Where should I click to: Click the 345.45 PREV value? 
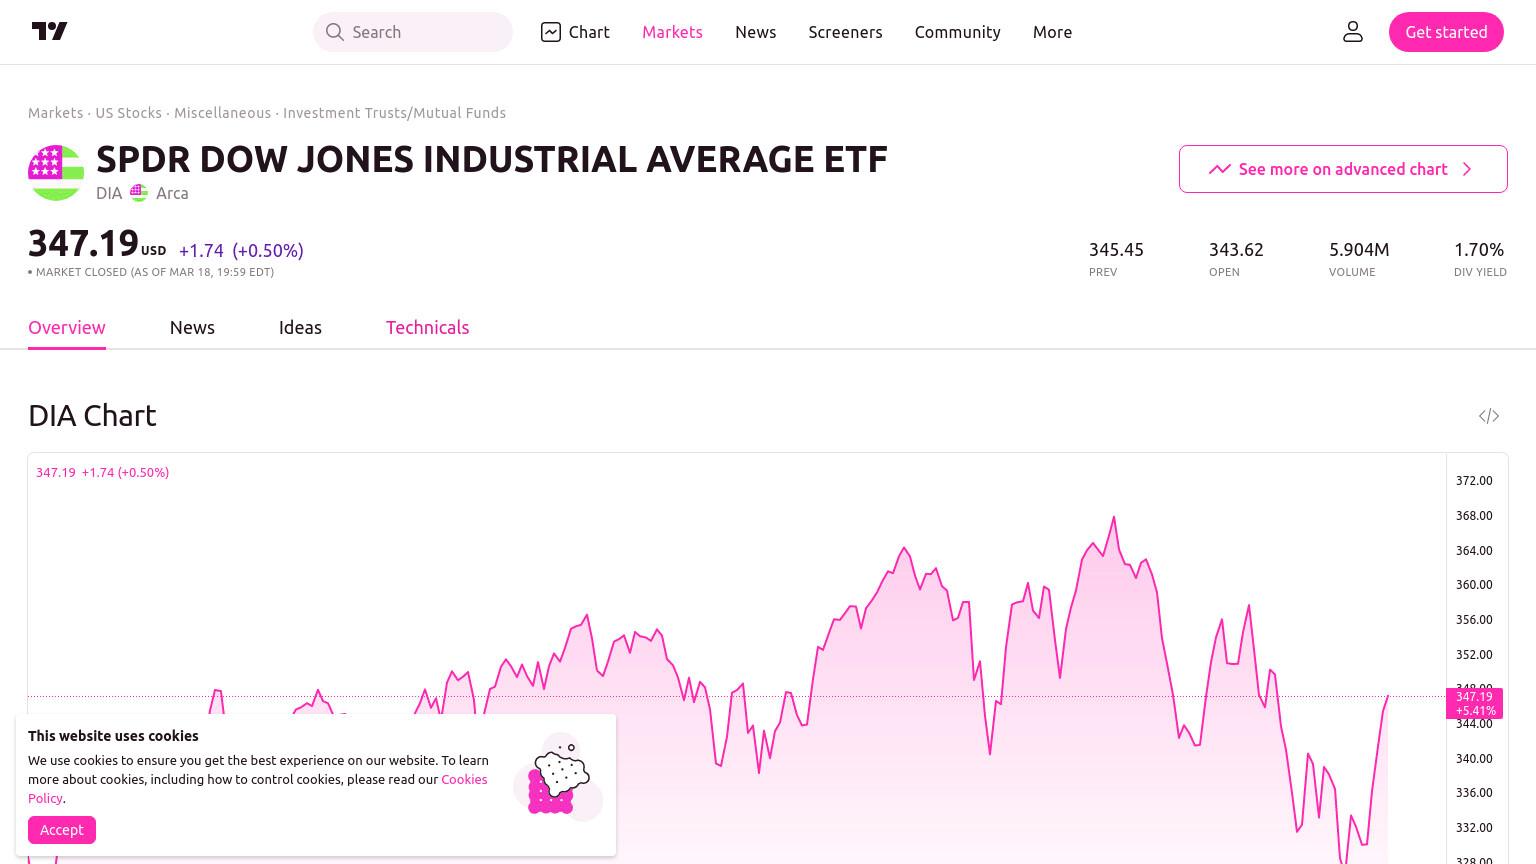(1116, 250)
